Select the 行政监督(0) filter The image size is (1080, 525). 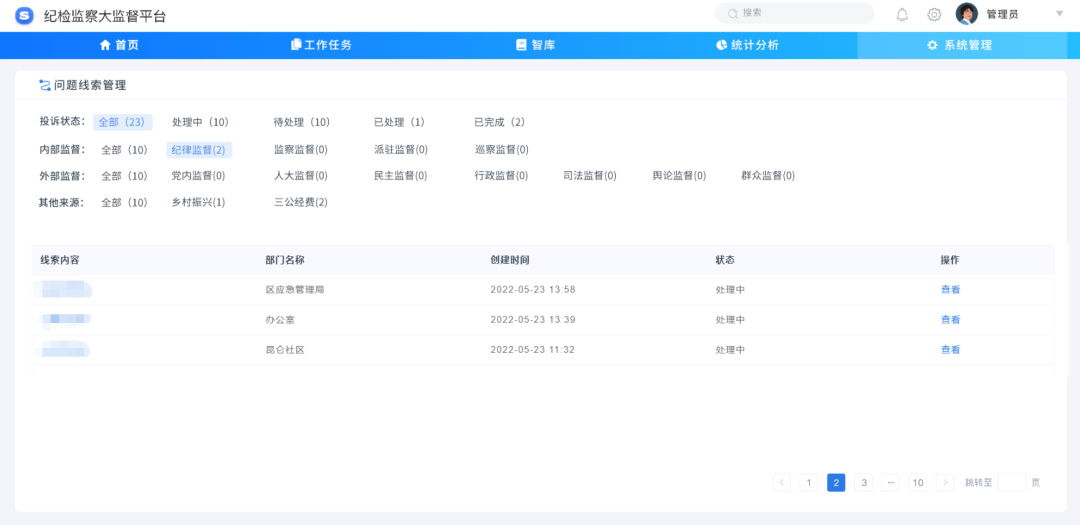tap(501, 176)
